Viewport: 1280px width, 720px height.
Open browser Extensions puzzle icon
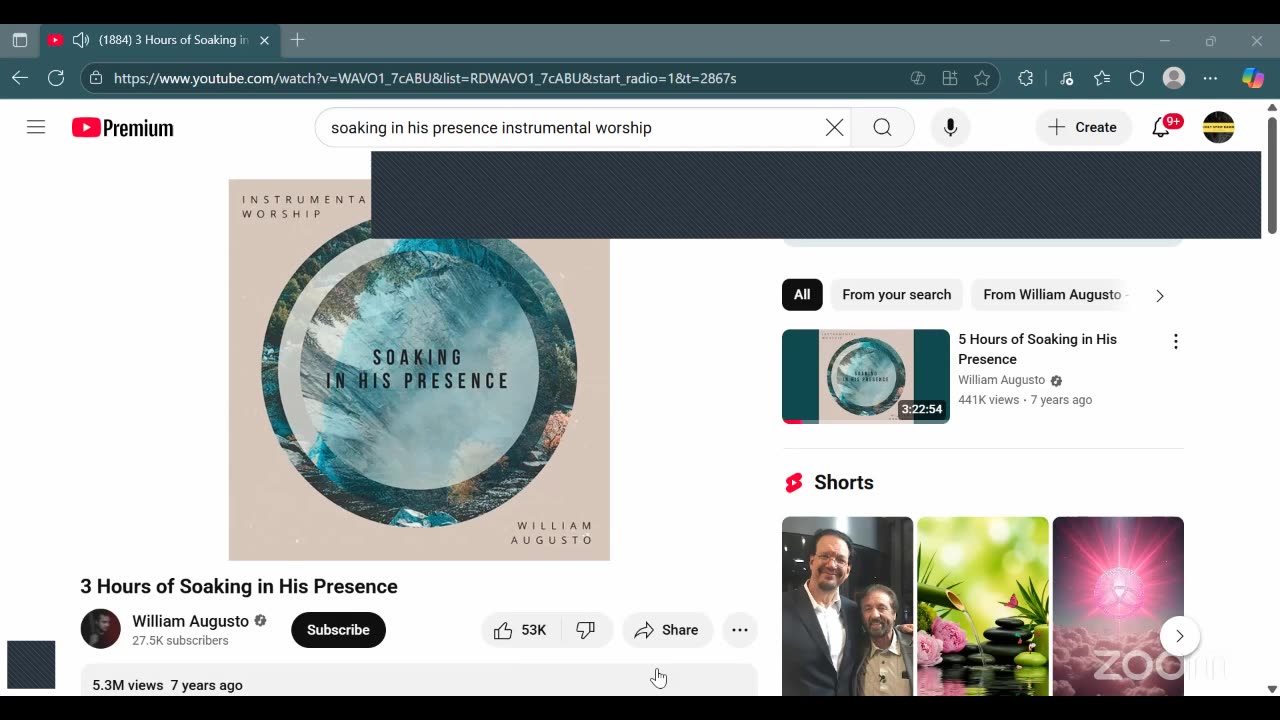[x=1025, y=78]
